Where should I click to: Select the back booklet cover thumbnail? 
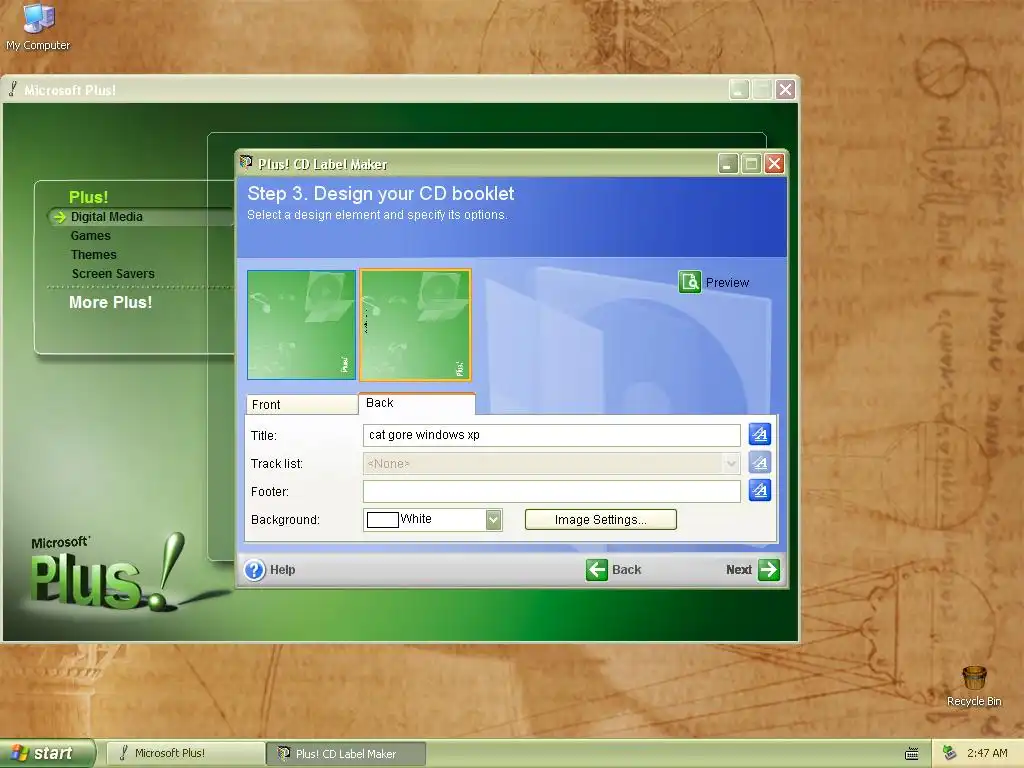point(415,325)
